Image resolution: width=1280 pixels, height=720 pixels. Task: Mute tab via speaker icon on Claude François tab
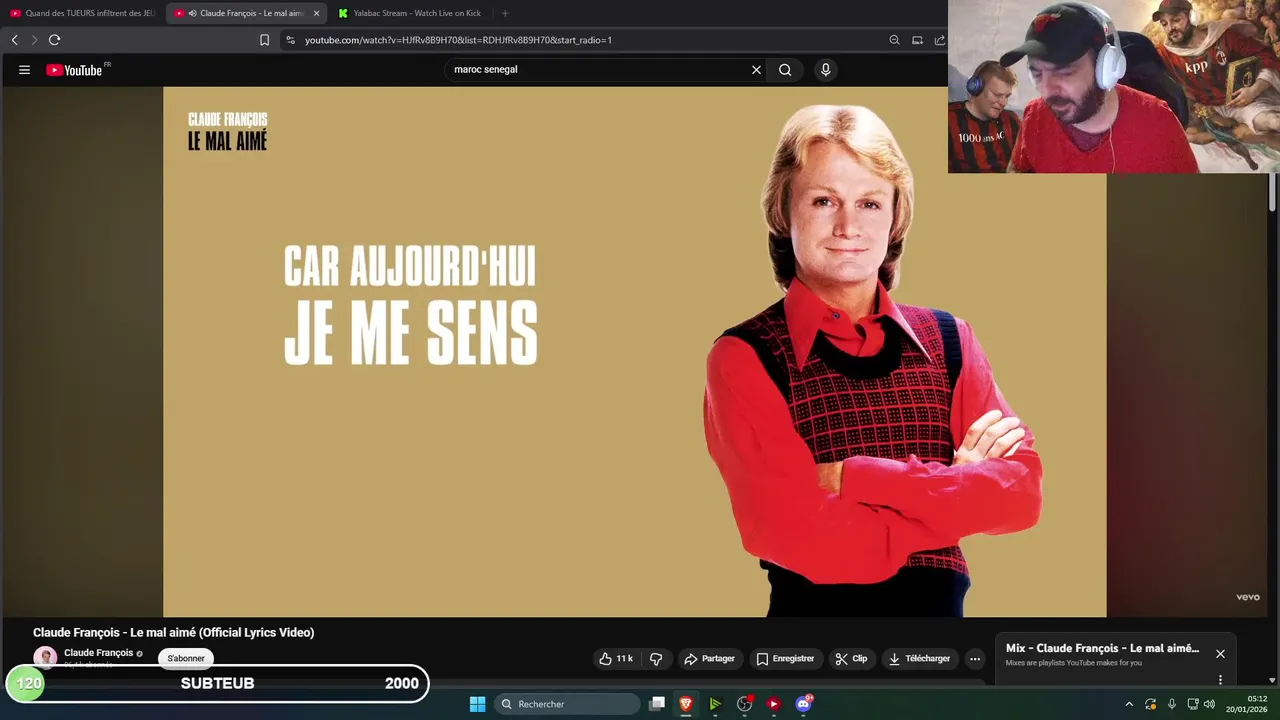[192, 13]
